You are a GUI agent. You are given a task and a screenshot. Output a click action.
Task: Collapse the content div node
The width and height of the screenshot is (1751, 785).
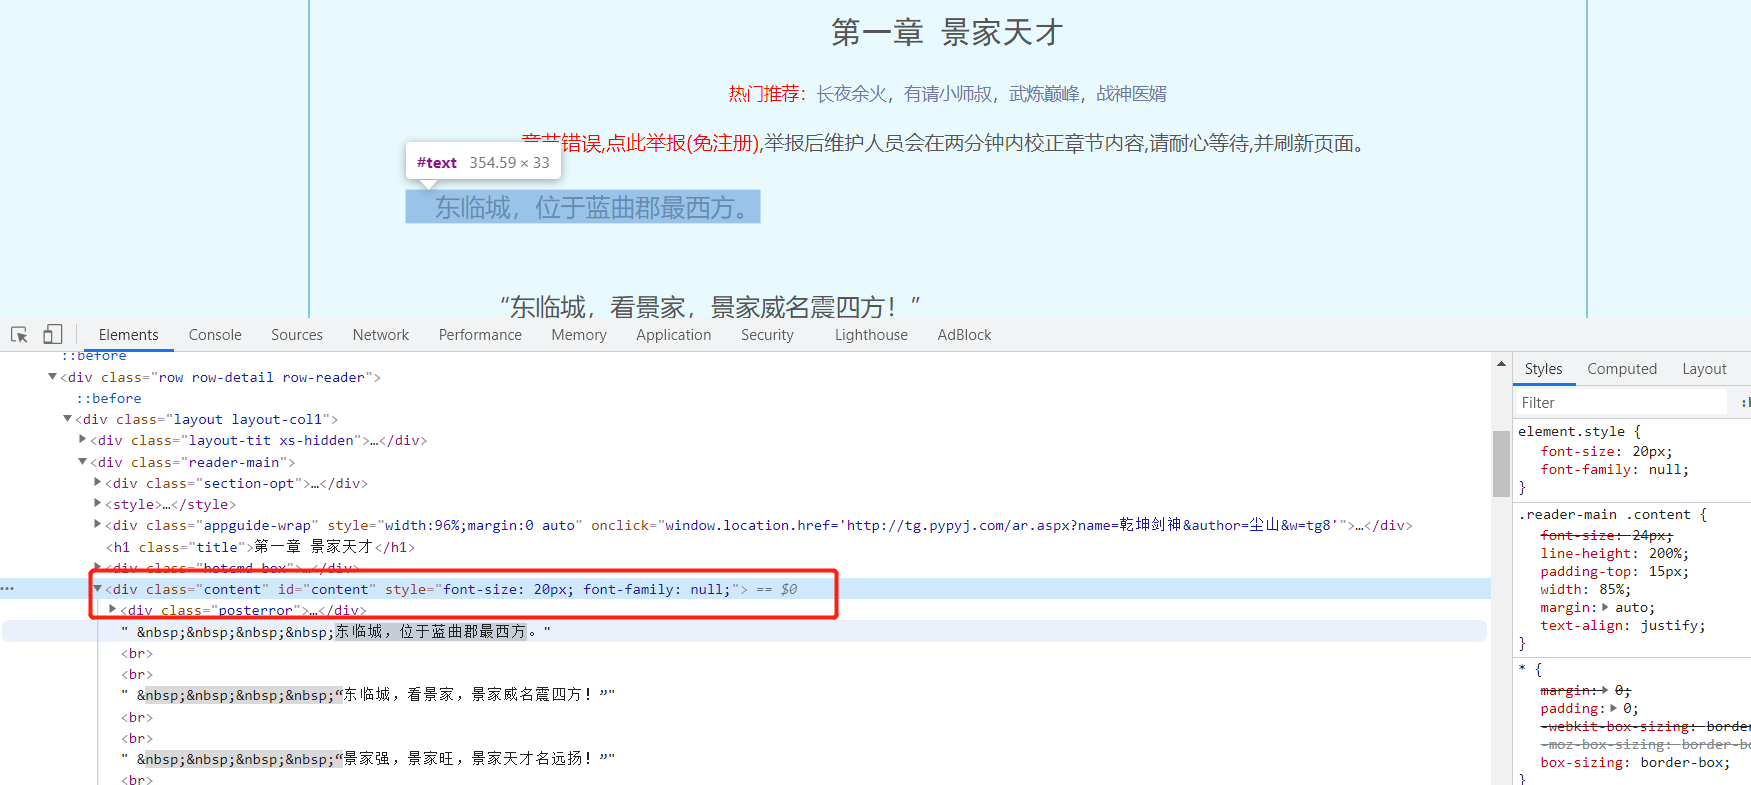tap(98, 589)
